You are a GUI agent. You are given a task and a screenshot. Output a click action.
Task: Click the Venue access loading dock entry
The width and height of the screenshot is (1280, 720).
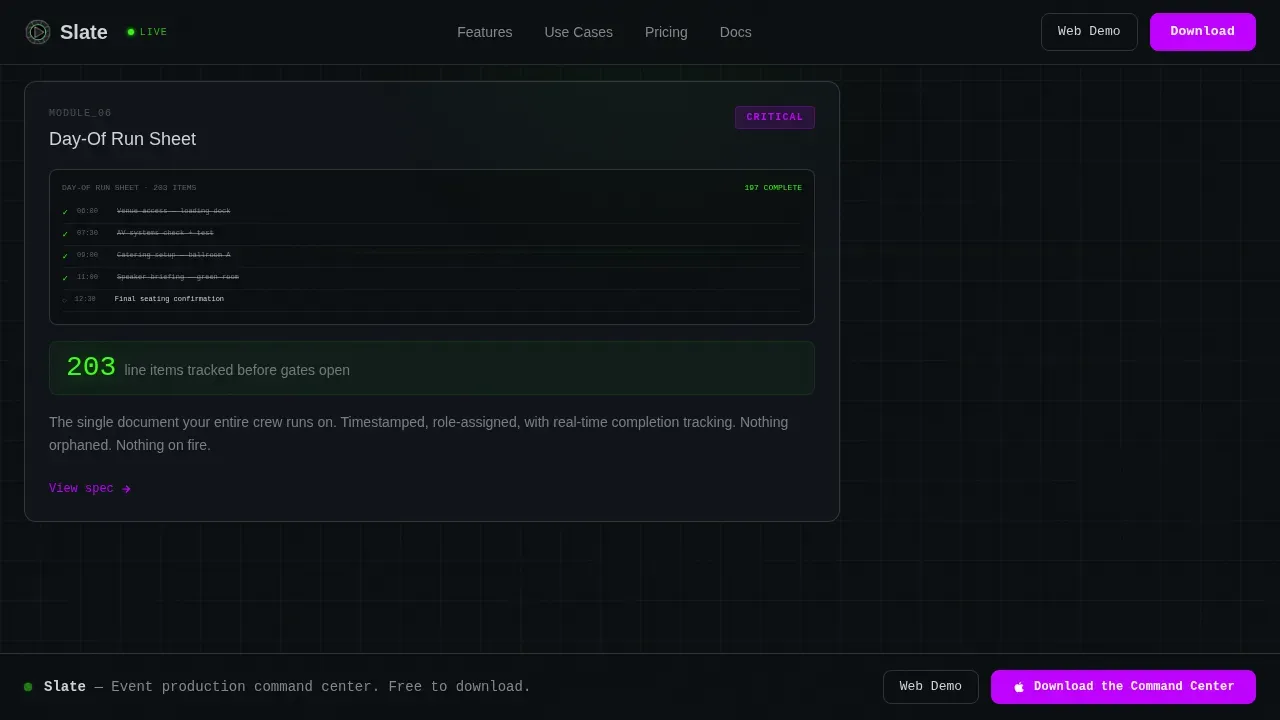(x=173, y=211)
